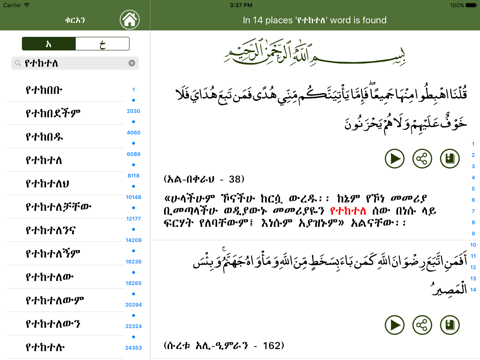Select word 'የተከተለውን' in list

[x=66, y=324]
